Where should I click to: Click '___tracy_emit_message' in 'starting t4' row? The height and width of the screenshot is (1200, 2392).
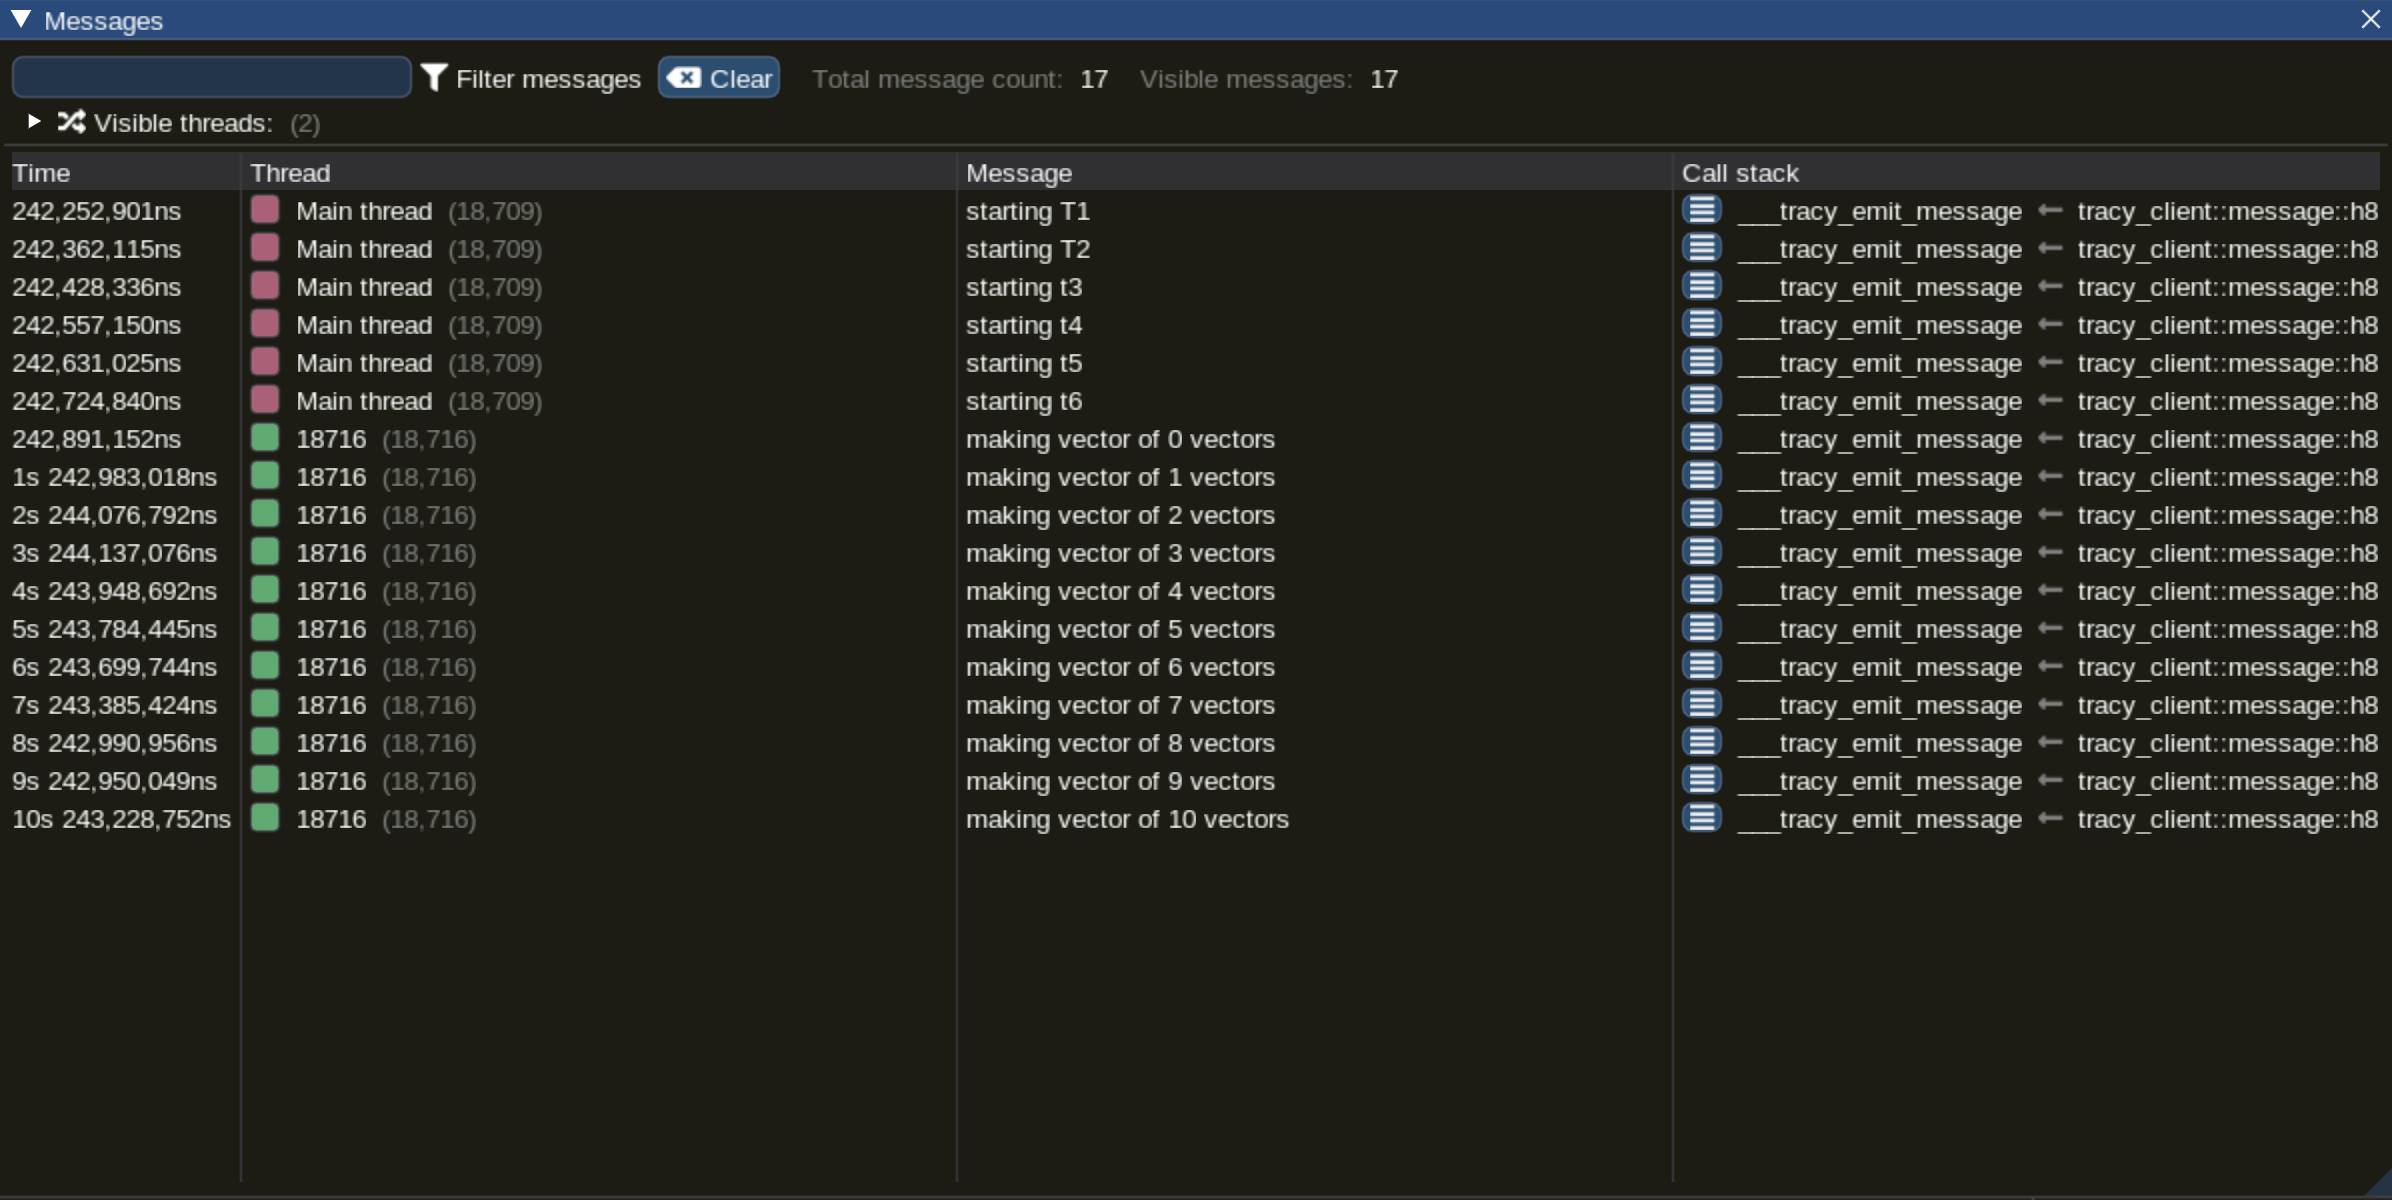point(1880,325)
